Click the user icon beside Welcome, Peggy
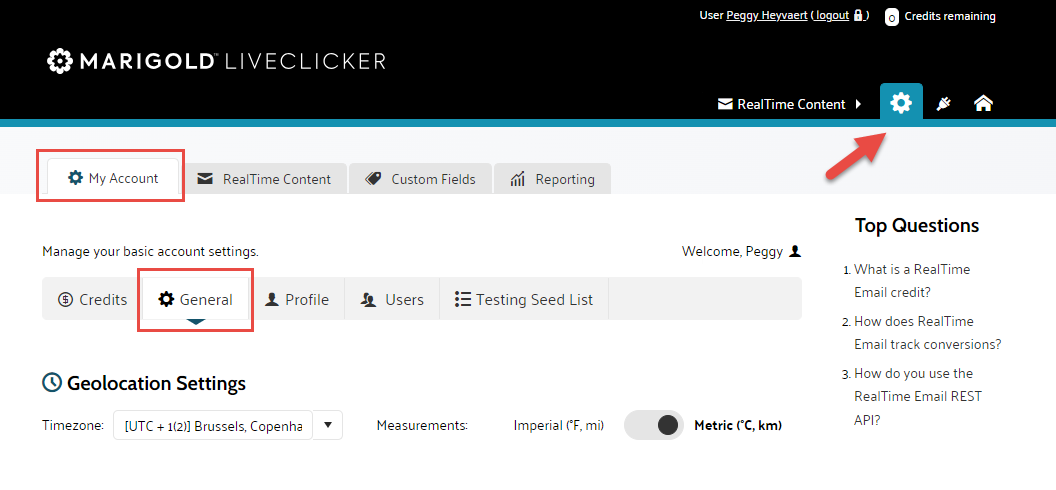 (795, 251)
